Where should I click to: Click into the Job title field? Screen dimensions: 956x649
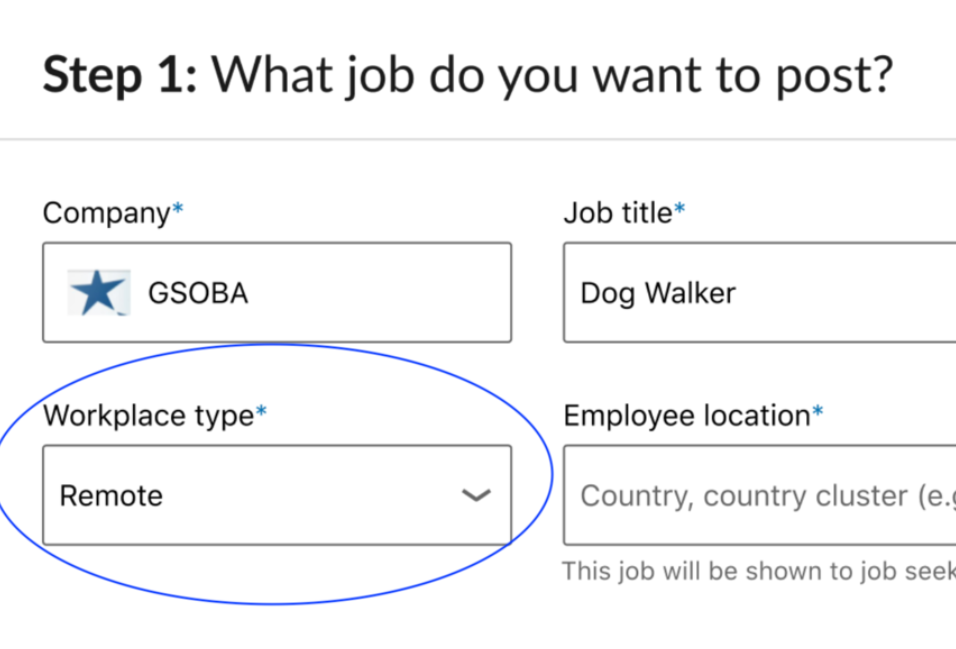760,293
